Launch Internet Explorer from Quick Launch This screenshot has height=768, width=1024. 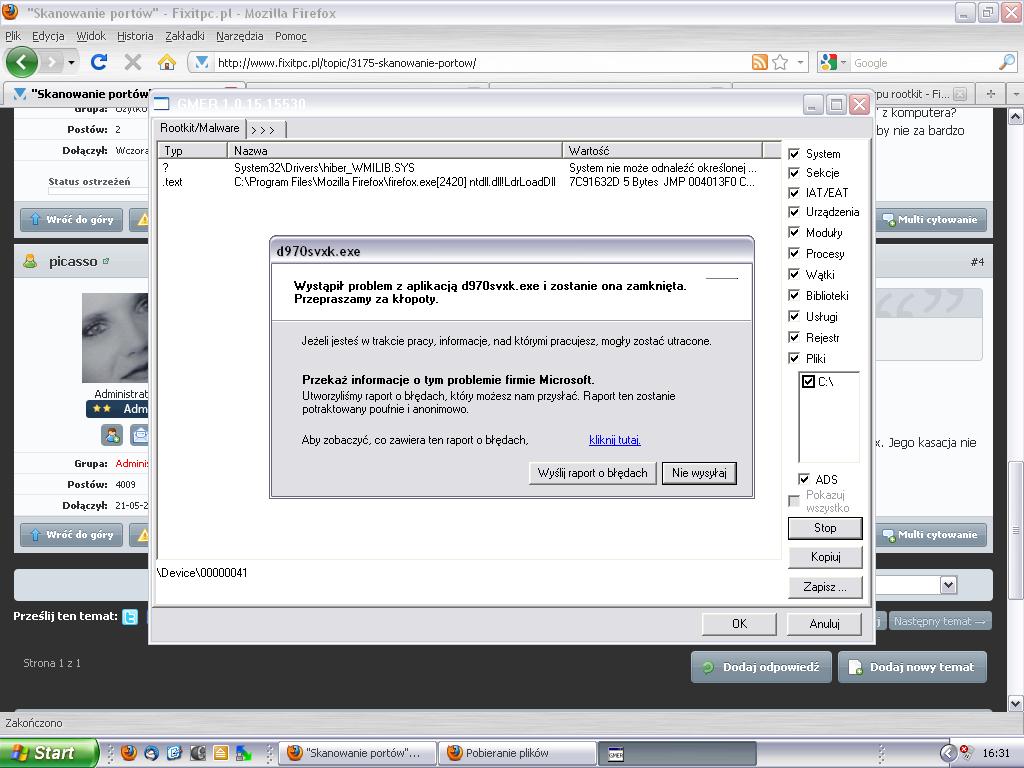click(174, 753)
